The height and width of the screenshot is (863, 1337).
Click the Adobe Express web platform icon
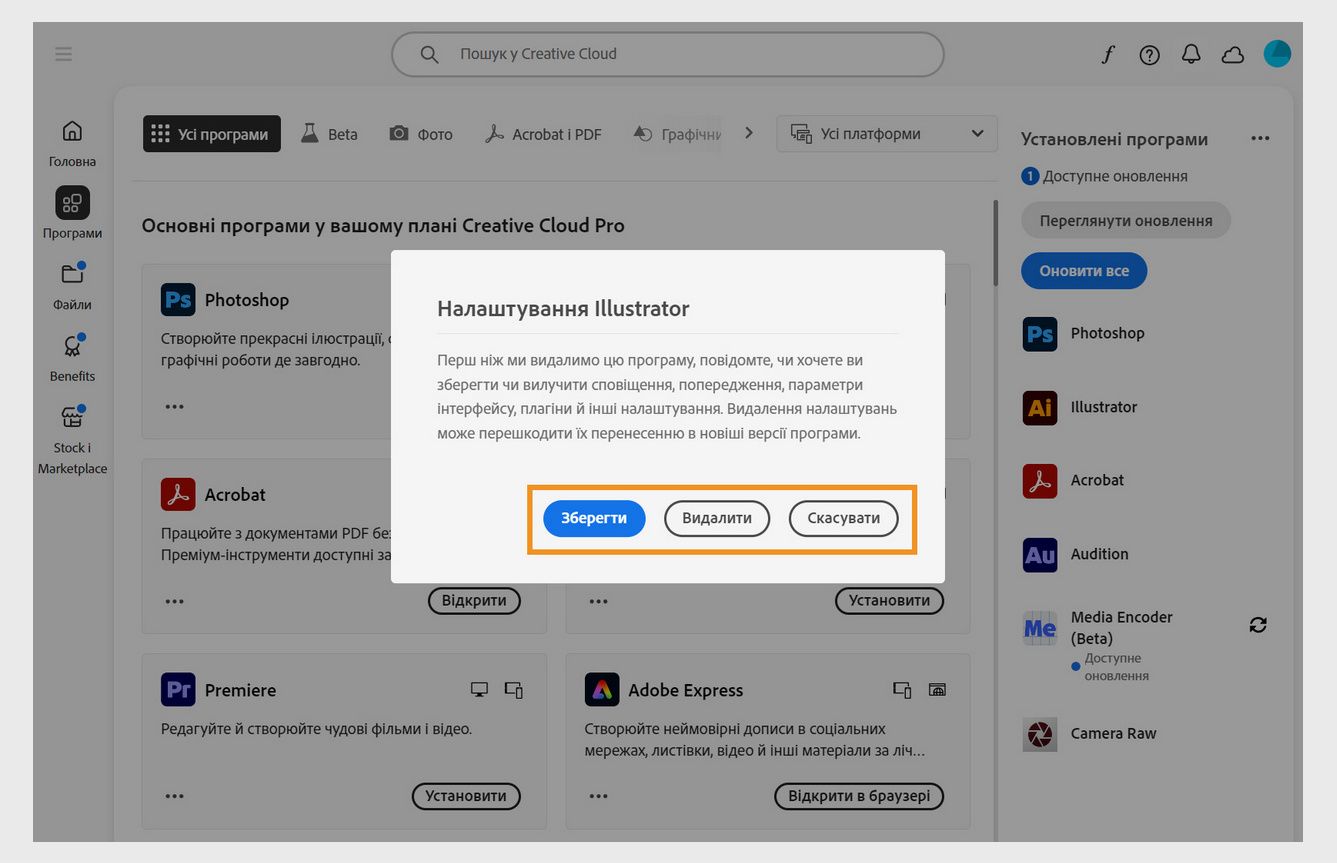(937, 690)
